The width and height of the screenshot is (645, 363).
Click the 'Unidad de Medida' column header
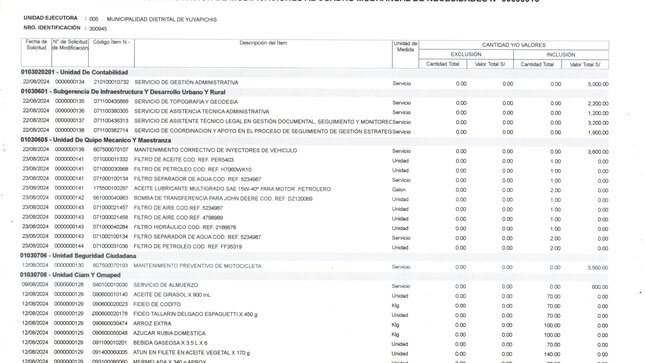tap(405, 47)
